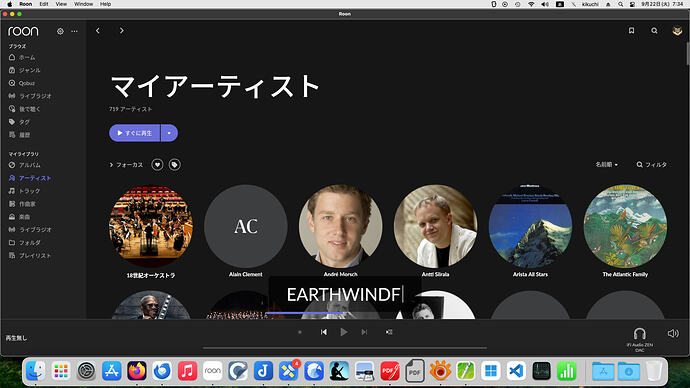Click the すぐに再生 play now button
Image resolution: width=690 pixels, height=388 pixels.
coord(135,133)
